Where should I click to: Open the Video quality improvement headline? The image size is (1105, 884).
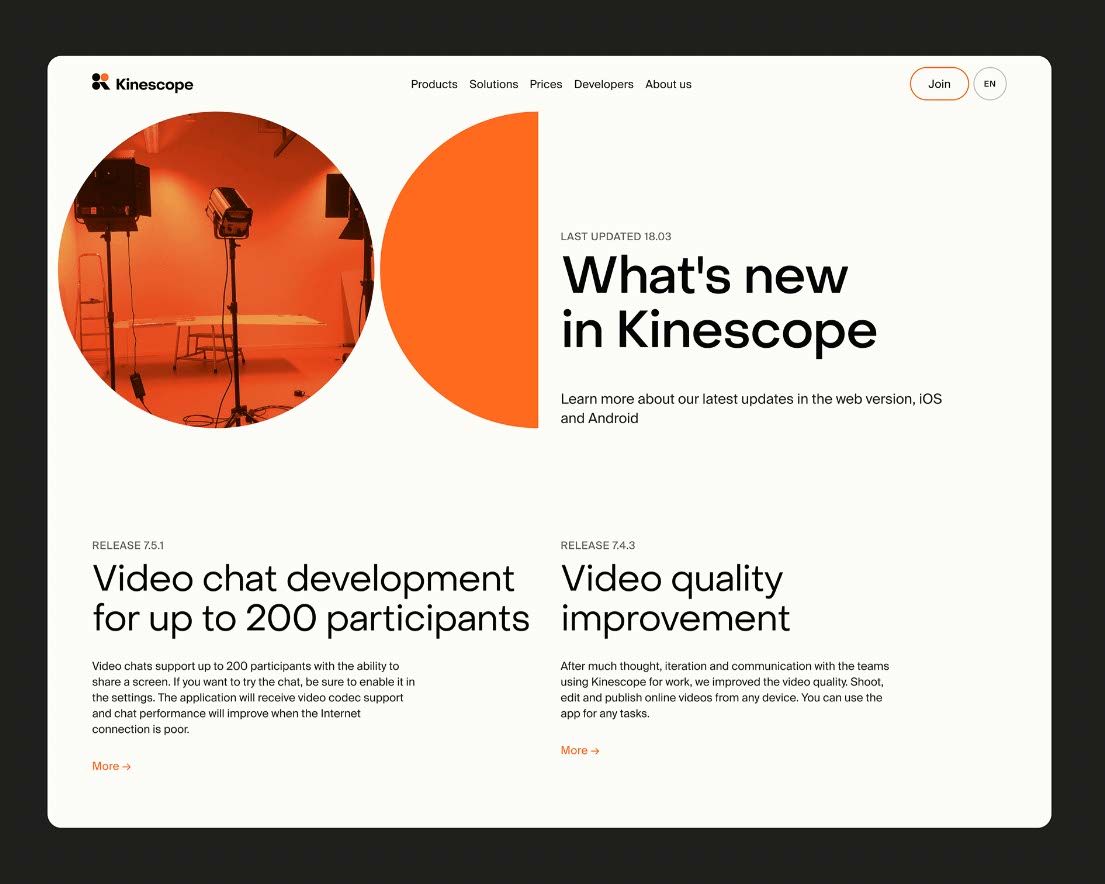coord(675,598)
